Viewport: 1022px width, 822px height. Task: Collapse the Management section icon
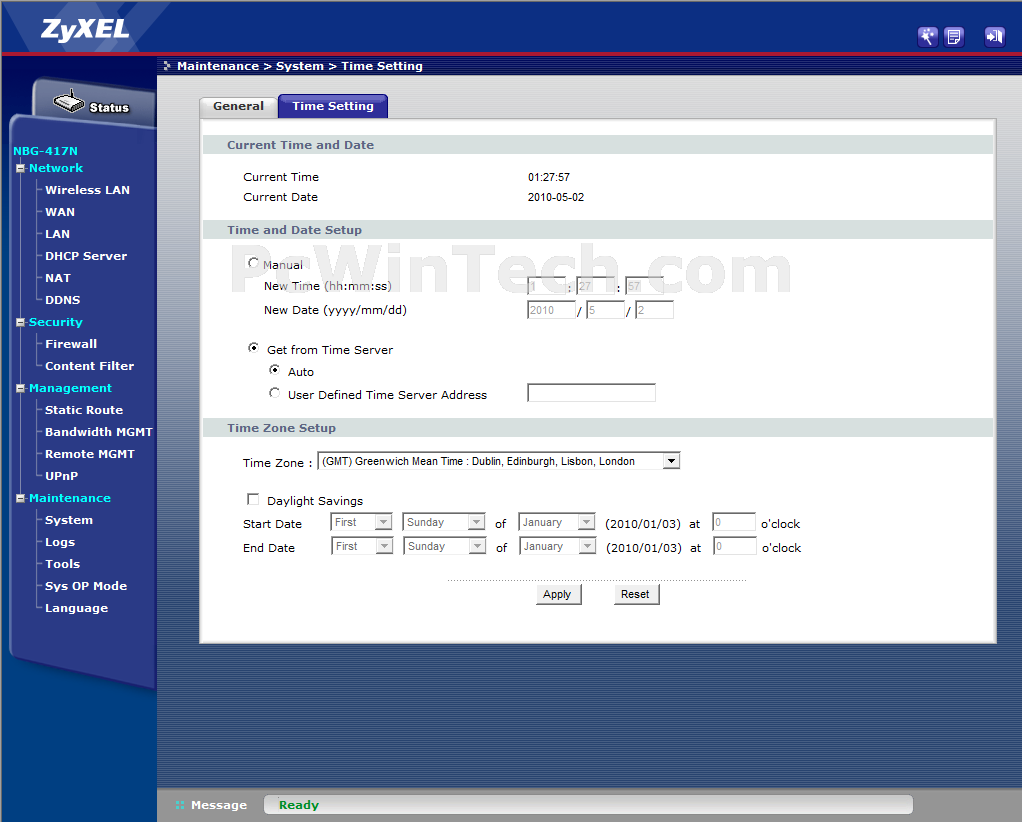coord(20,389)
